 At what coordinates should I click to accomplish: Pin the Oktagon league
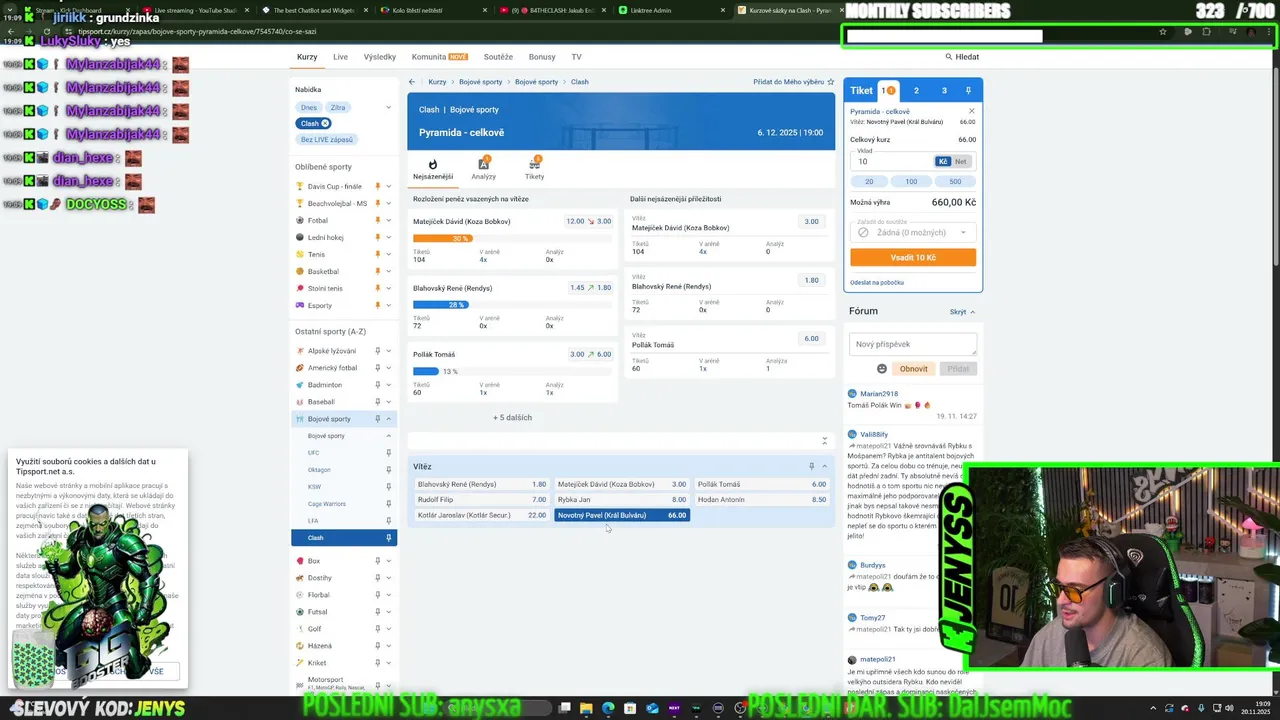389,470
